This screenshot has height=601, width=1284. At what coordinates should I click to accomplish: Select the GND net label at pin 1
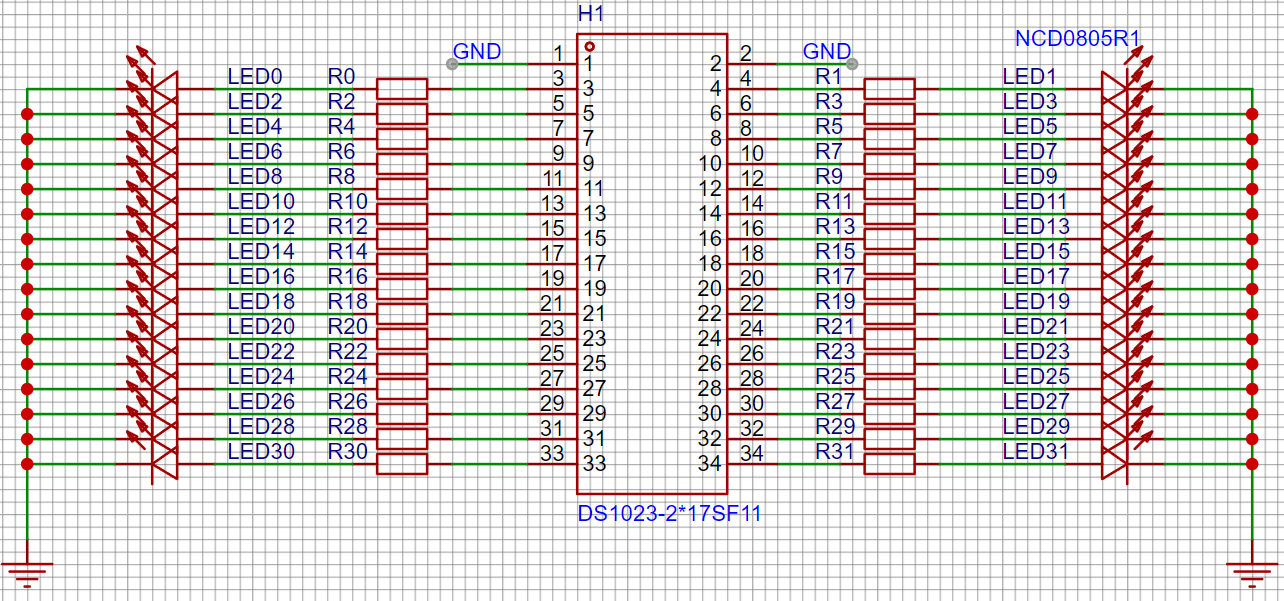tap(477, 52)
